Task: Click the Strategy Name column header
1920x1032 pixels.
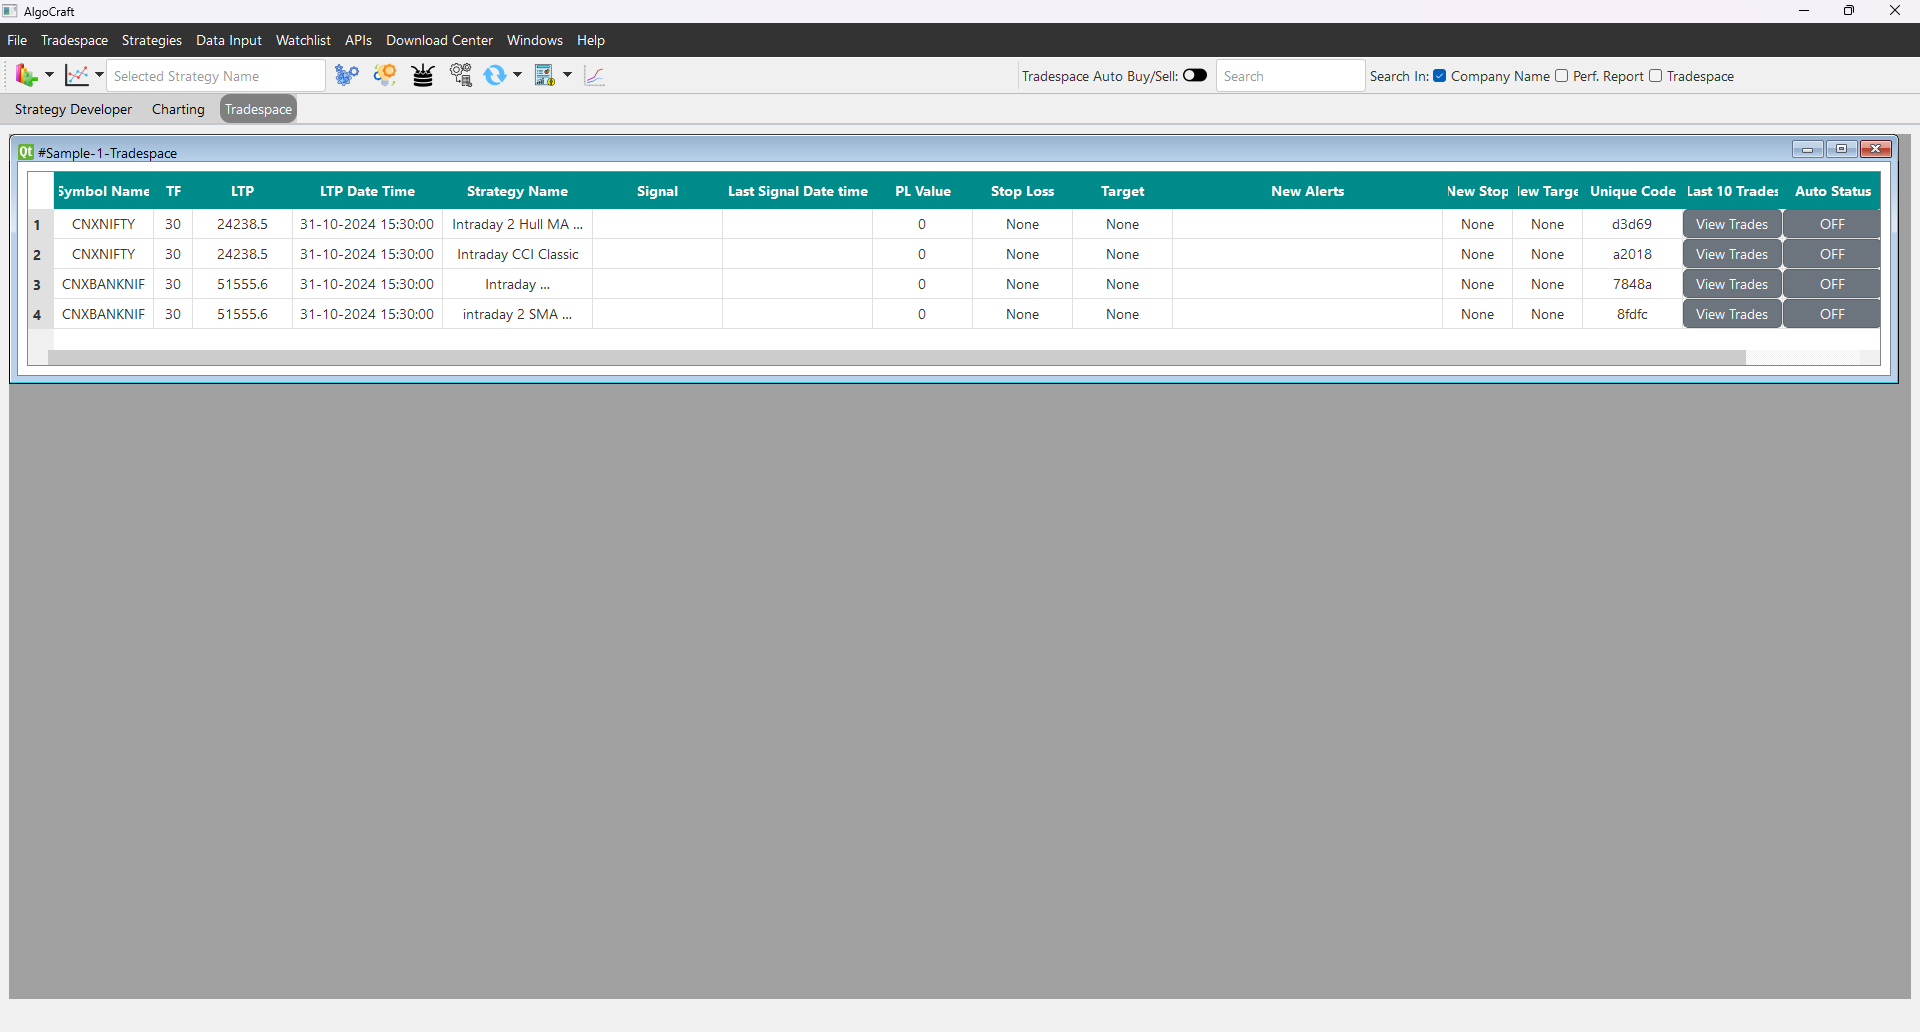Action: (517, 191)
